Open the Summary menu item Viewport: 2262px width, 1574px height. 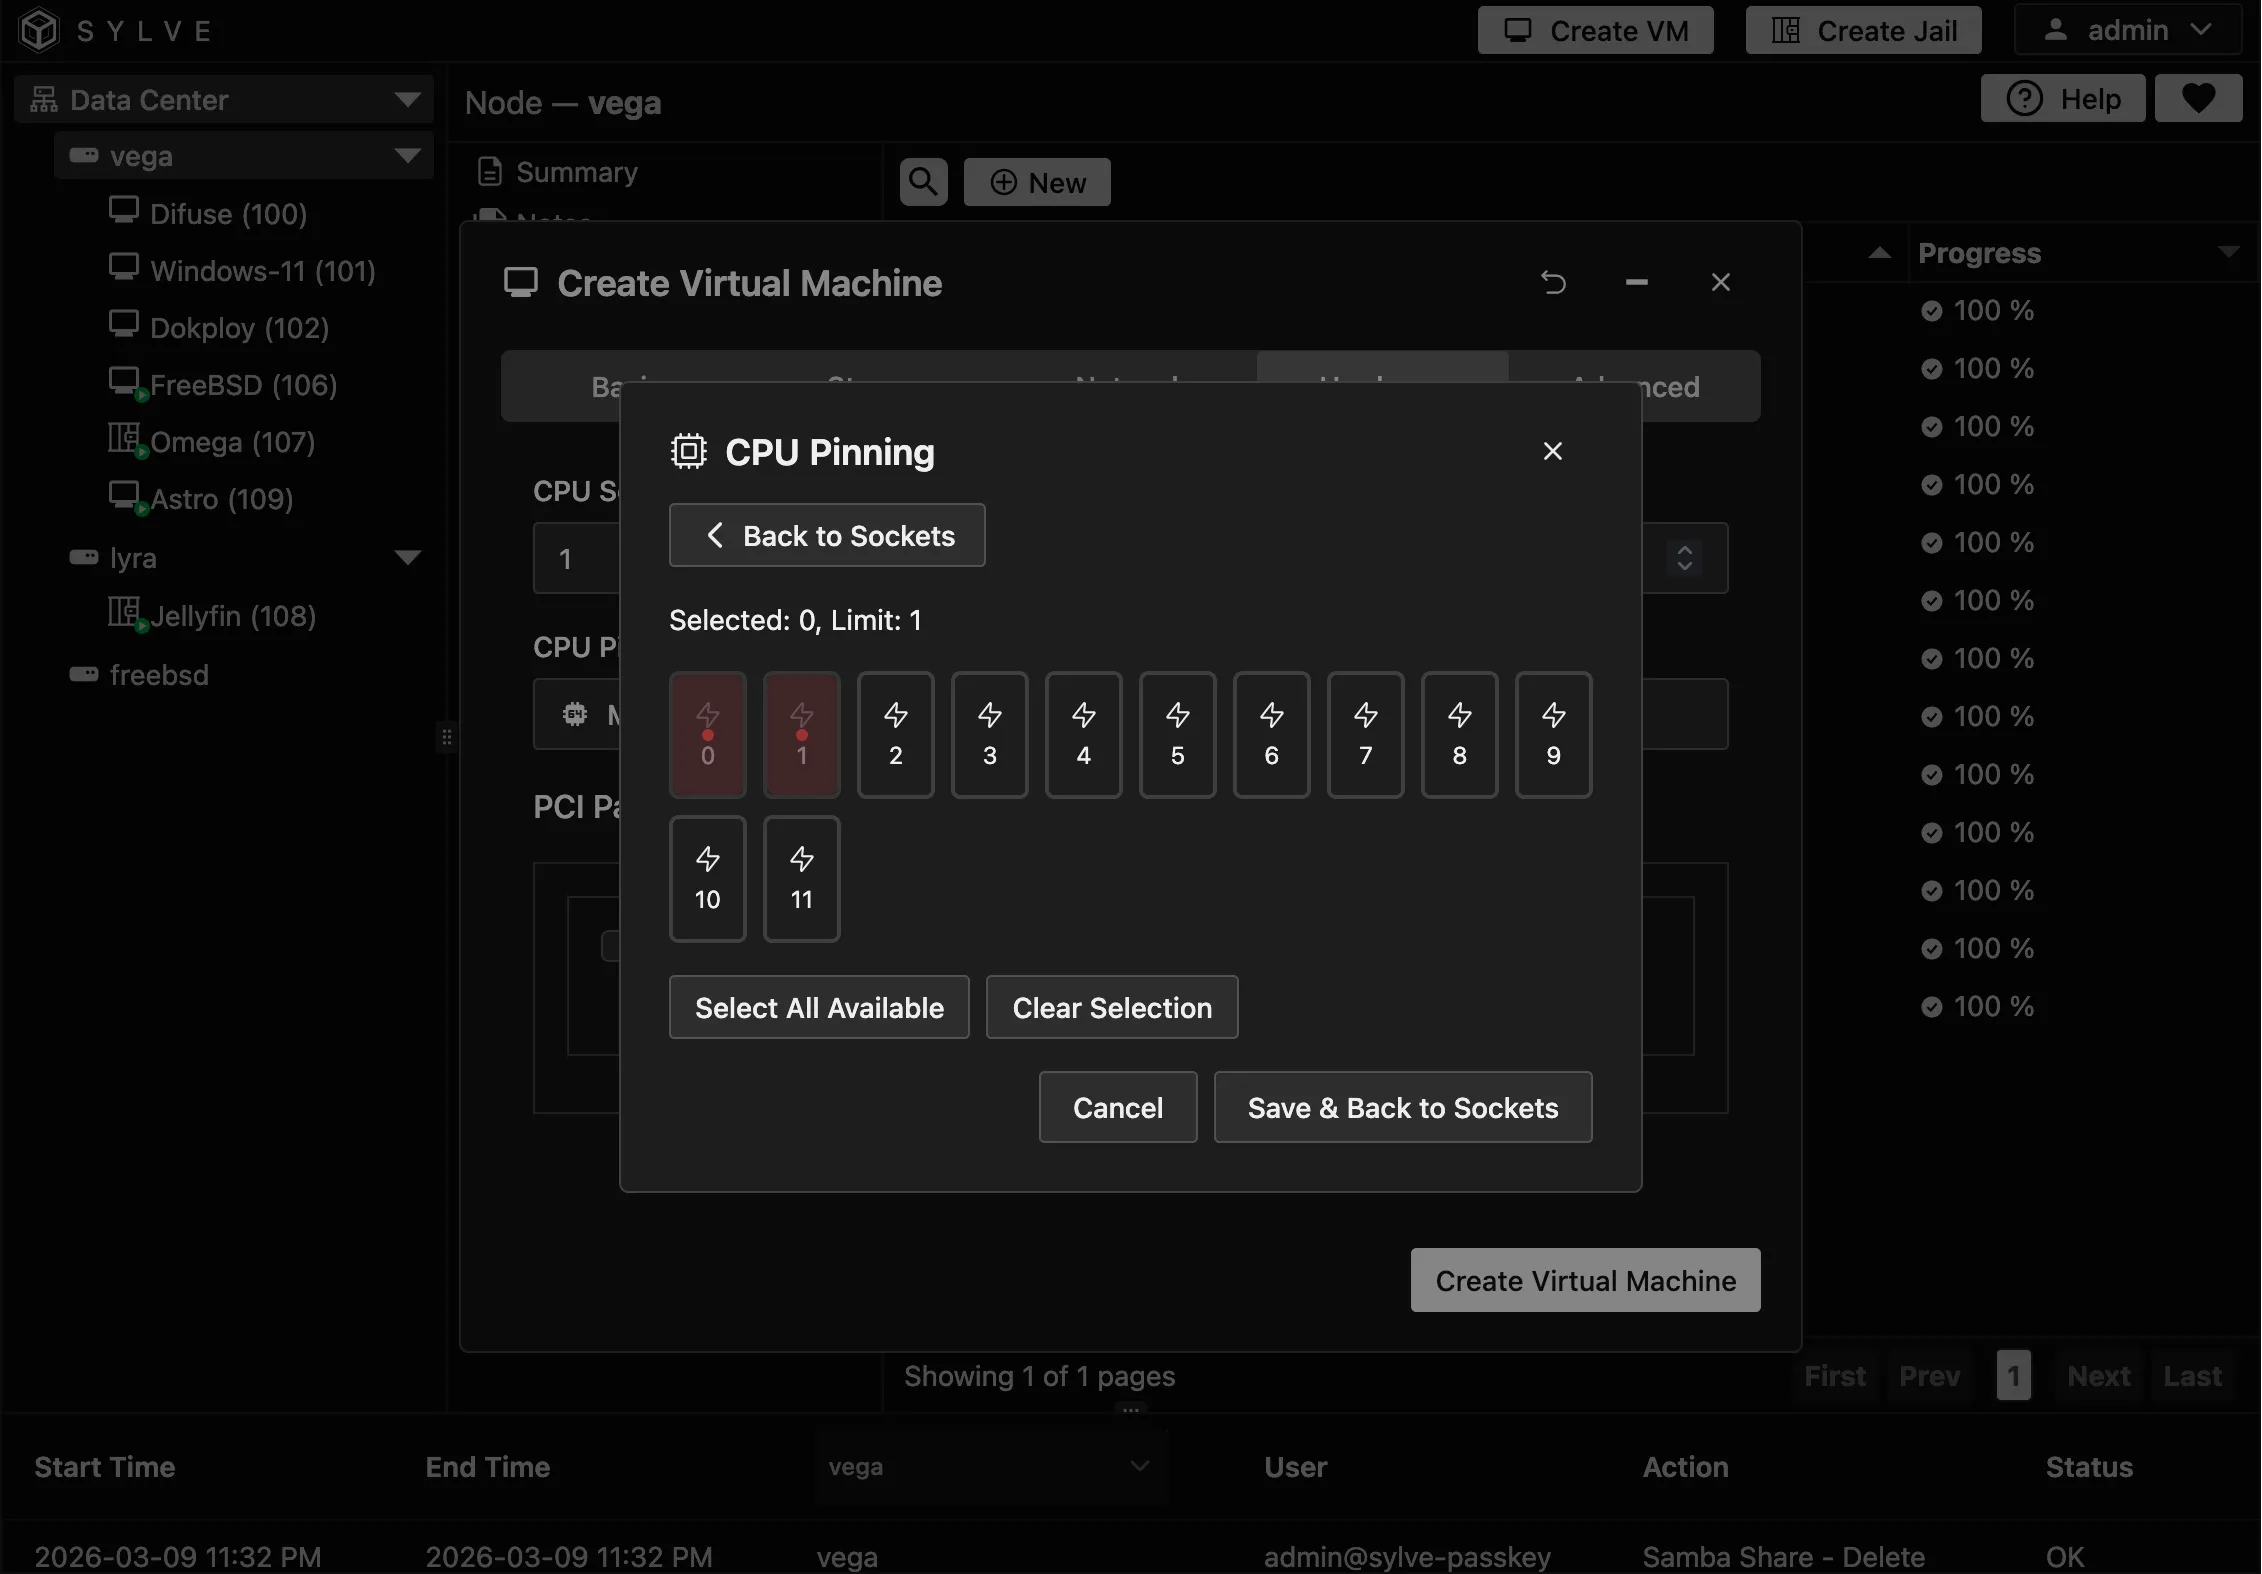[x=576, y=172]
